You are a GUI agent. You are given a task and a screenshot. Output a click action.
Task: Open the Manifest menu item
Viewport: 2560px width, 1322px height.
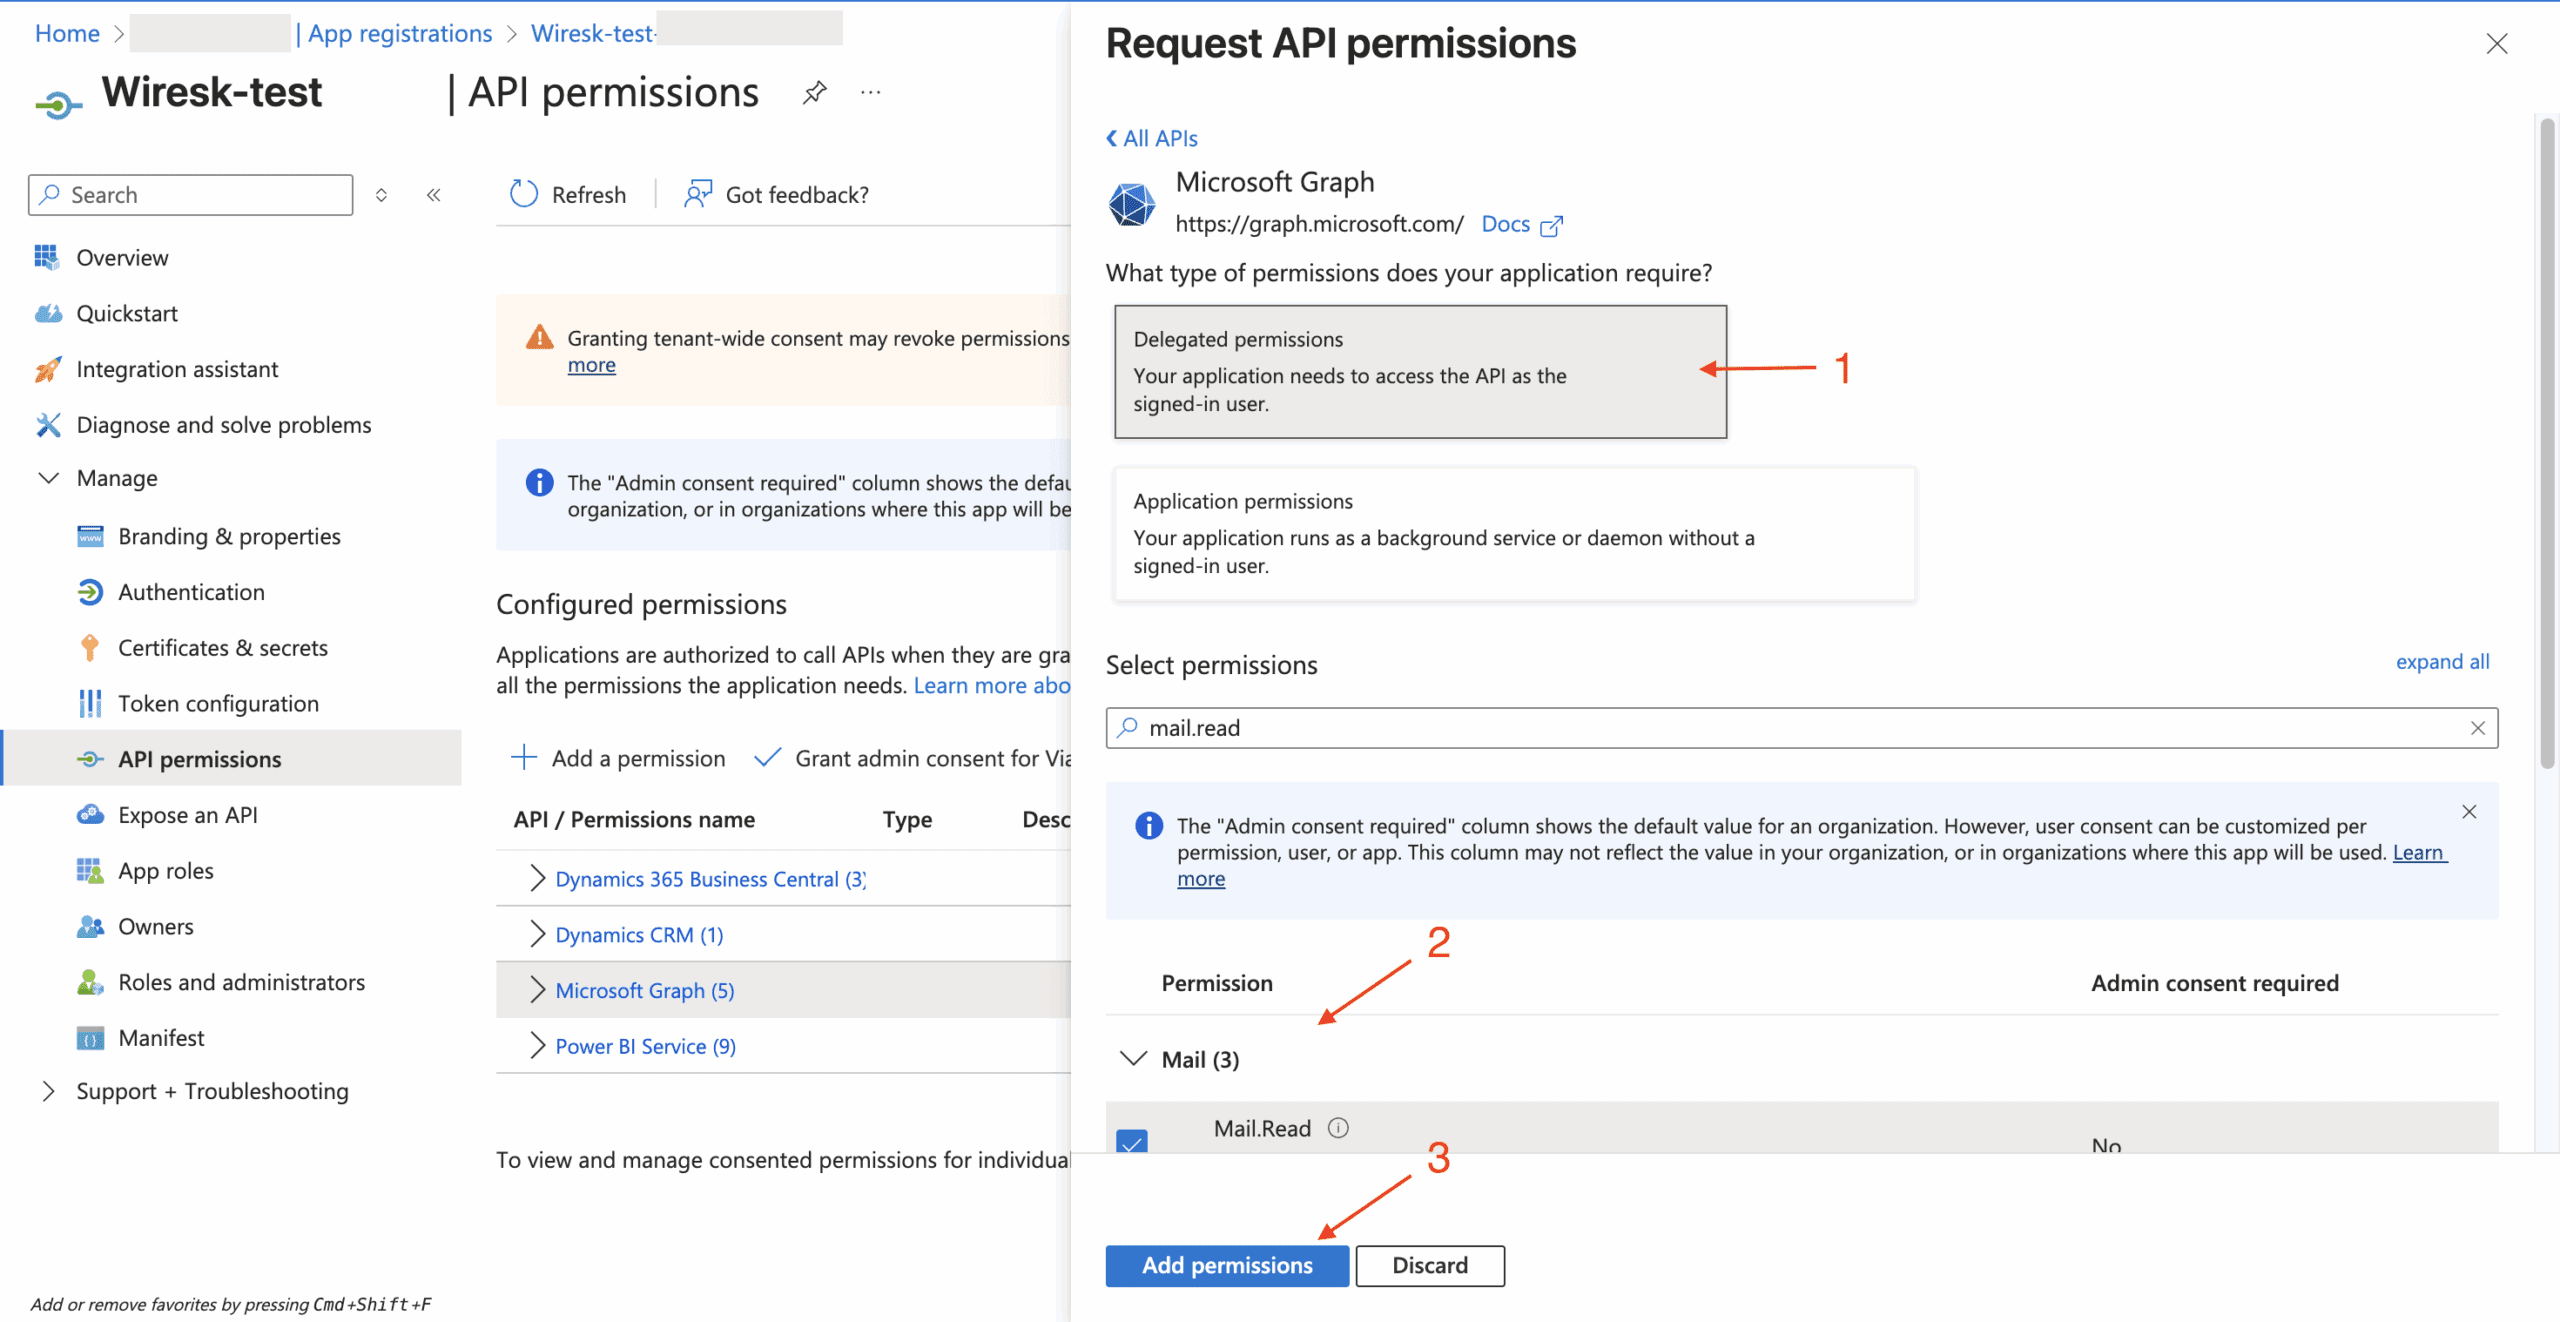pyautogui.click(x=161, y=1038)
